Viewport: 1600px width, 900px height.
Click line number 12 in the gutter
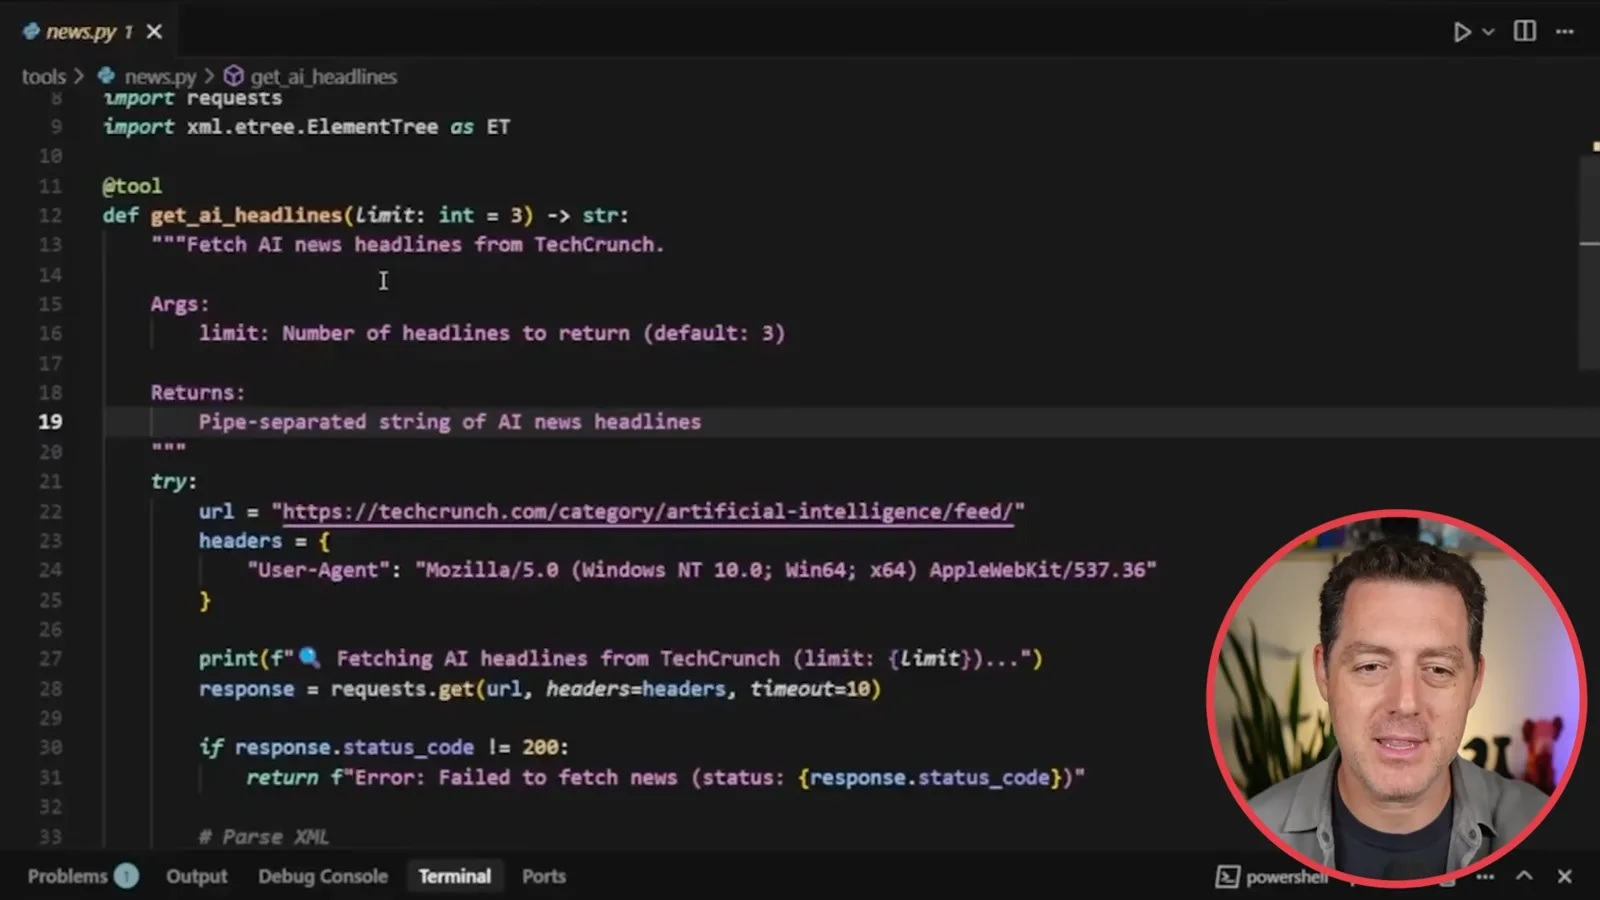[50, 215]
